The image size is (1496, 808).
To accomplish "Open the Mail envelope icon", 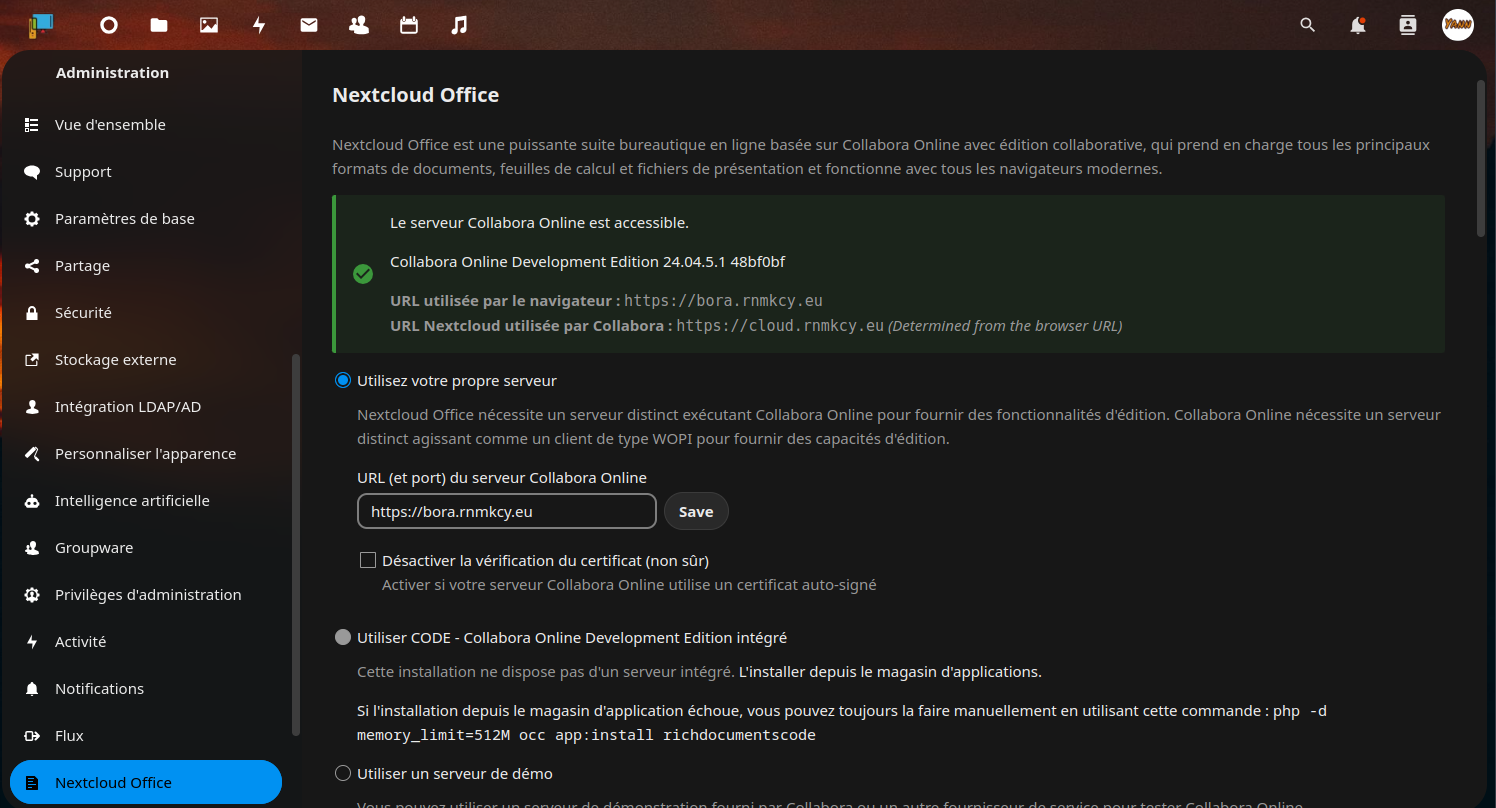I will pyautogui.click(x=309, y=26).
